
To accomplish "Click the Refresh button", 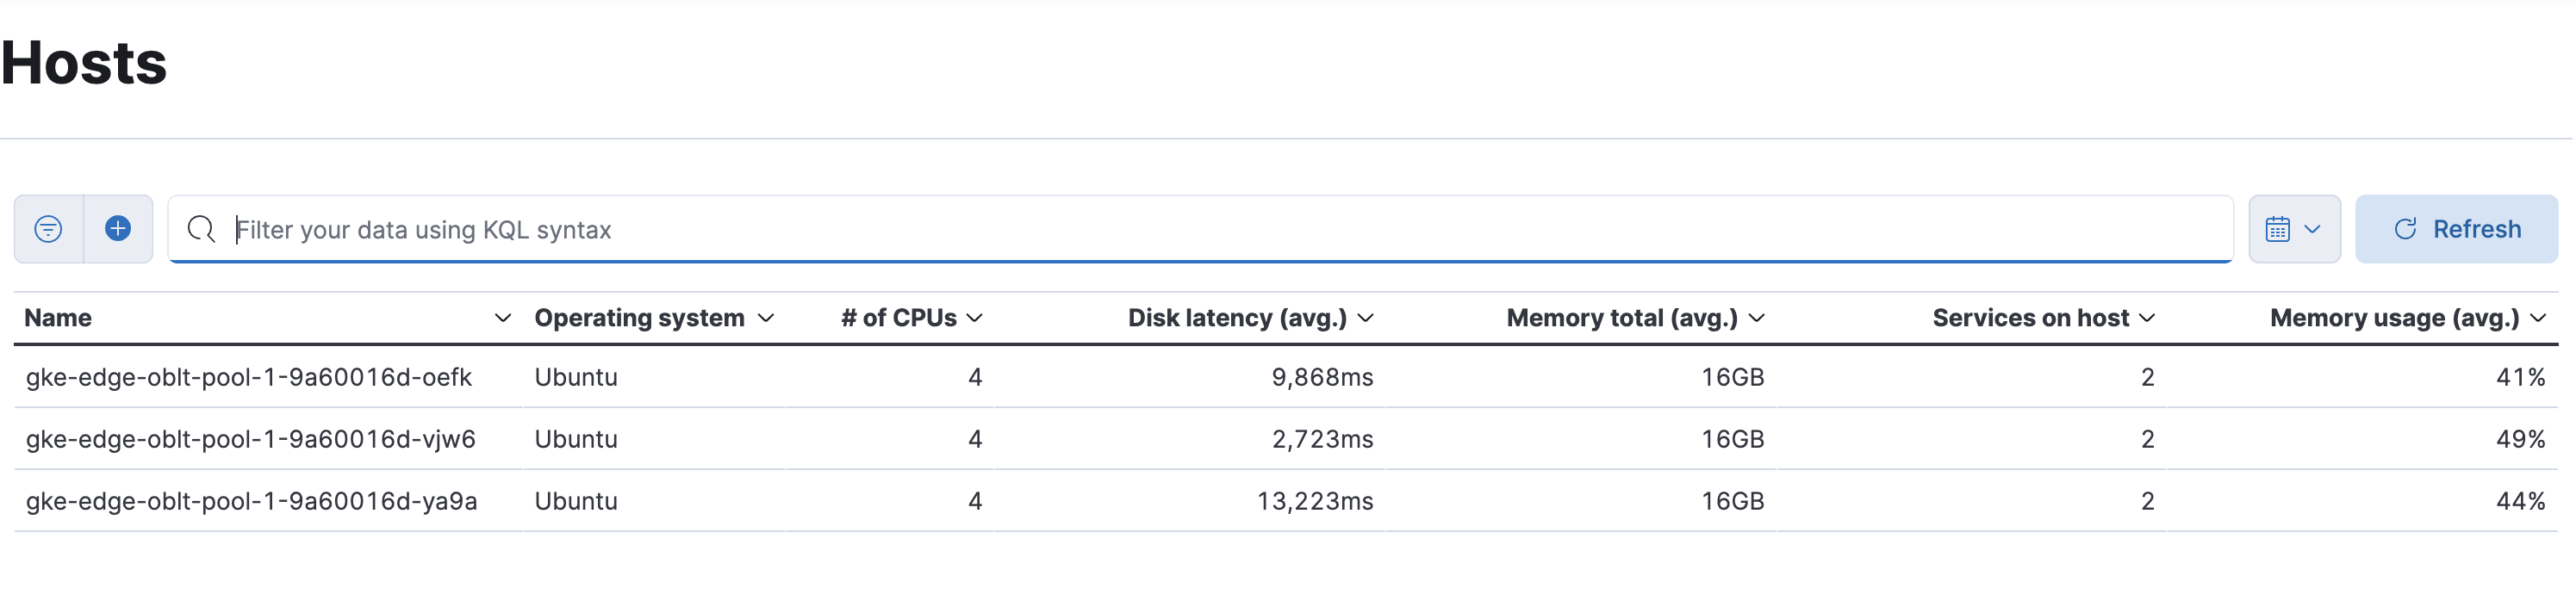I will pyautogui.click(x=2457, y=228).
